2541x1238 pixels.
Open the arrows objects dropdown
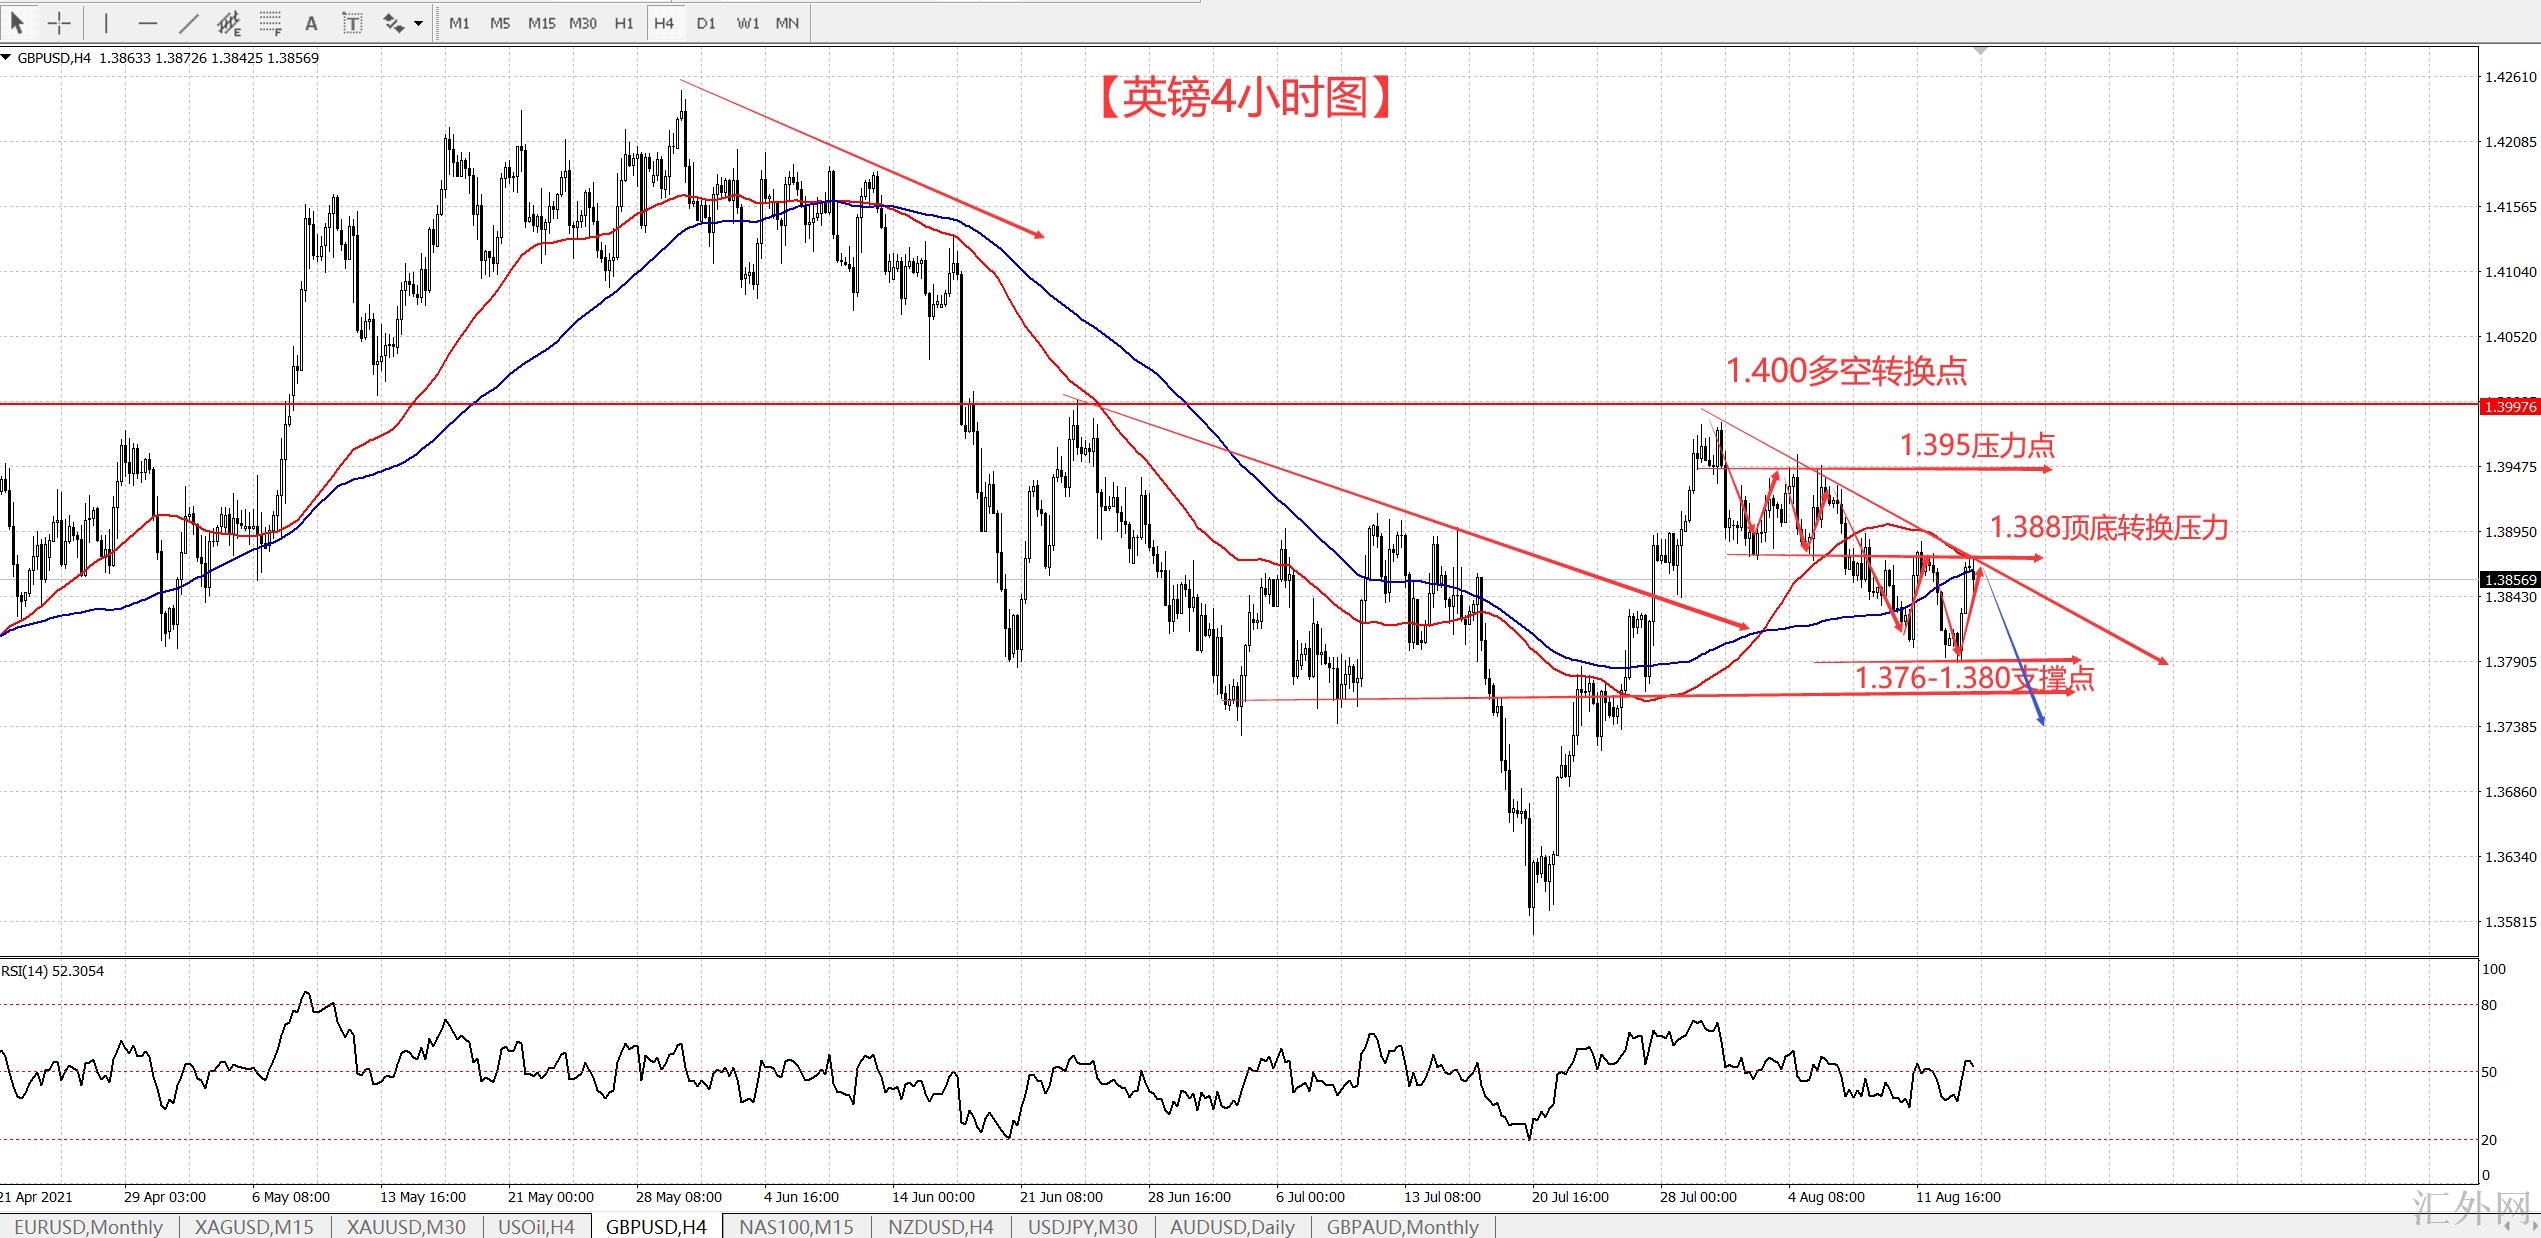tap(418, 23)
